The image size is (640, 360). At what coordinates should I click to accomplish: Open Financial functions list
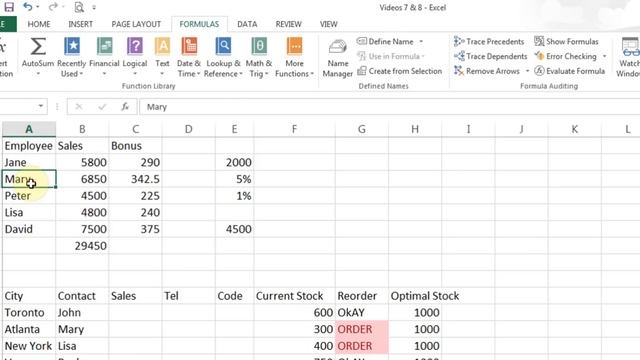(104, 57)
